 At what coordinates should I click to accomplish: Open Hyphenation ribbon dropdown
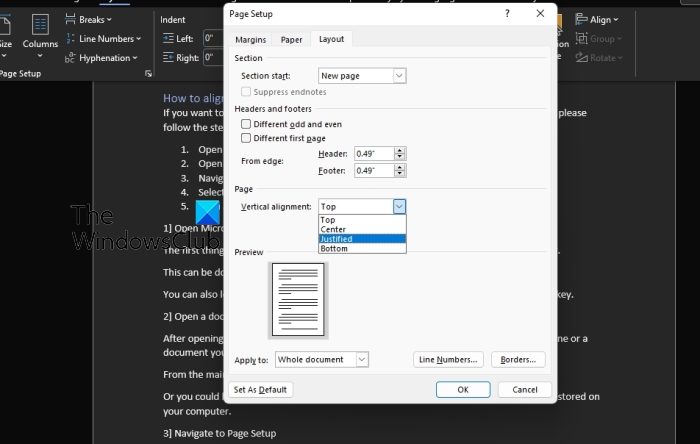(101, 58)
